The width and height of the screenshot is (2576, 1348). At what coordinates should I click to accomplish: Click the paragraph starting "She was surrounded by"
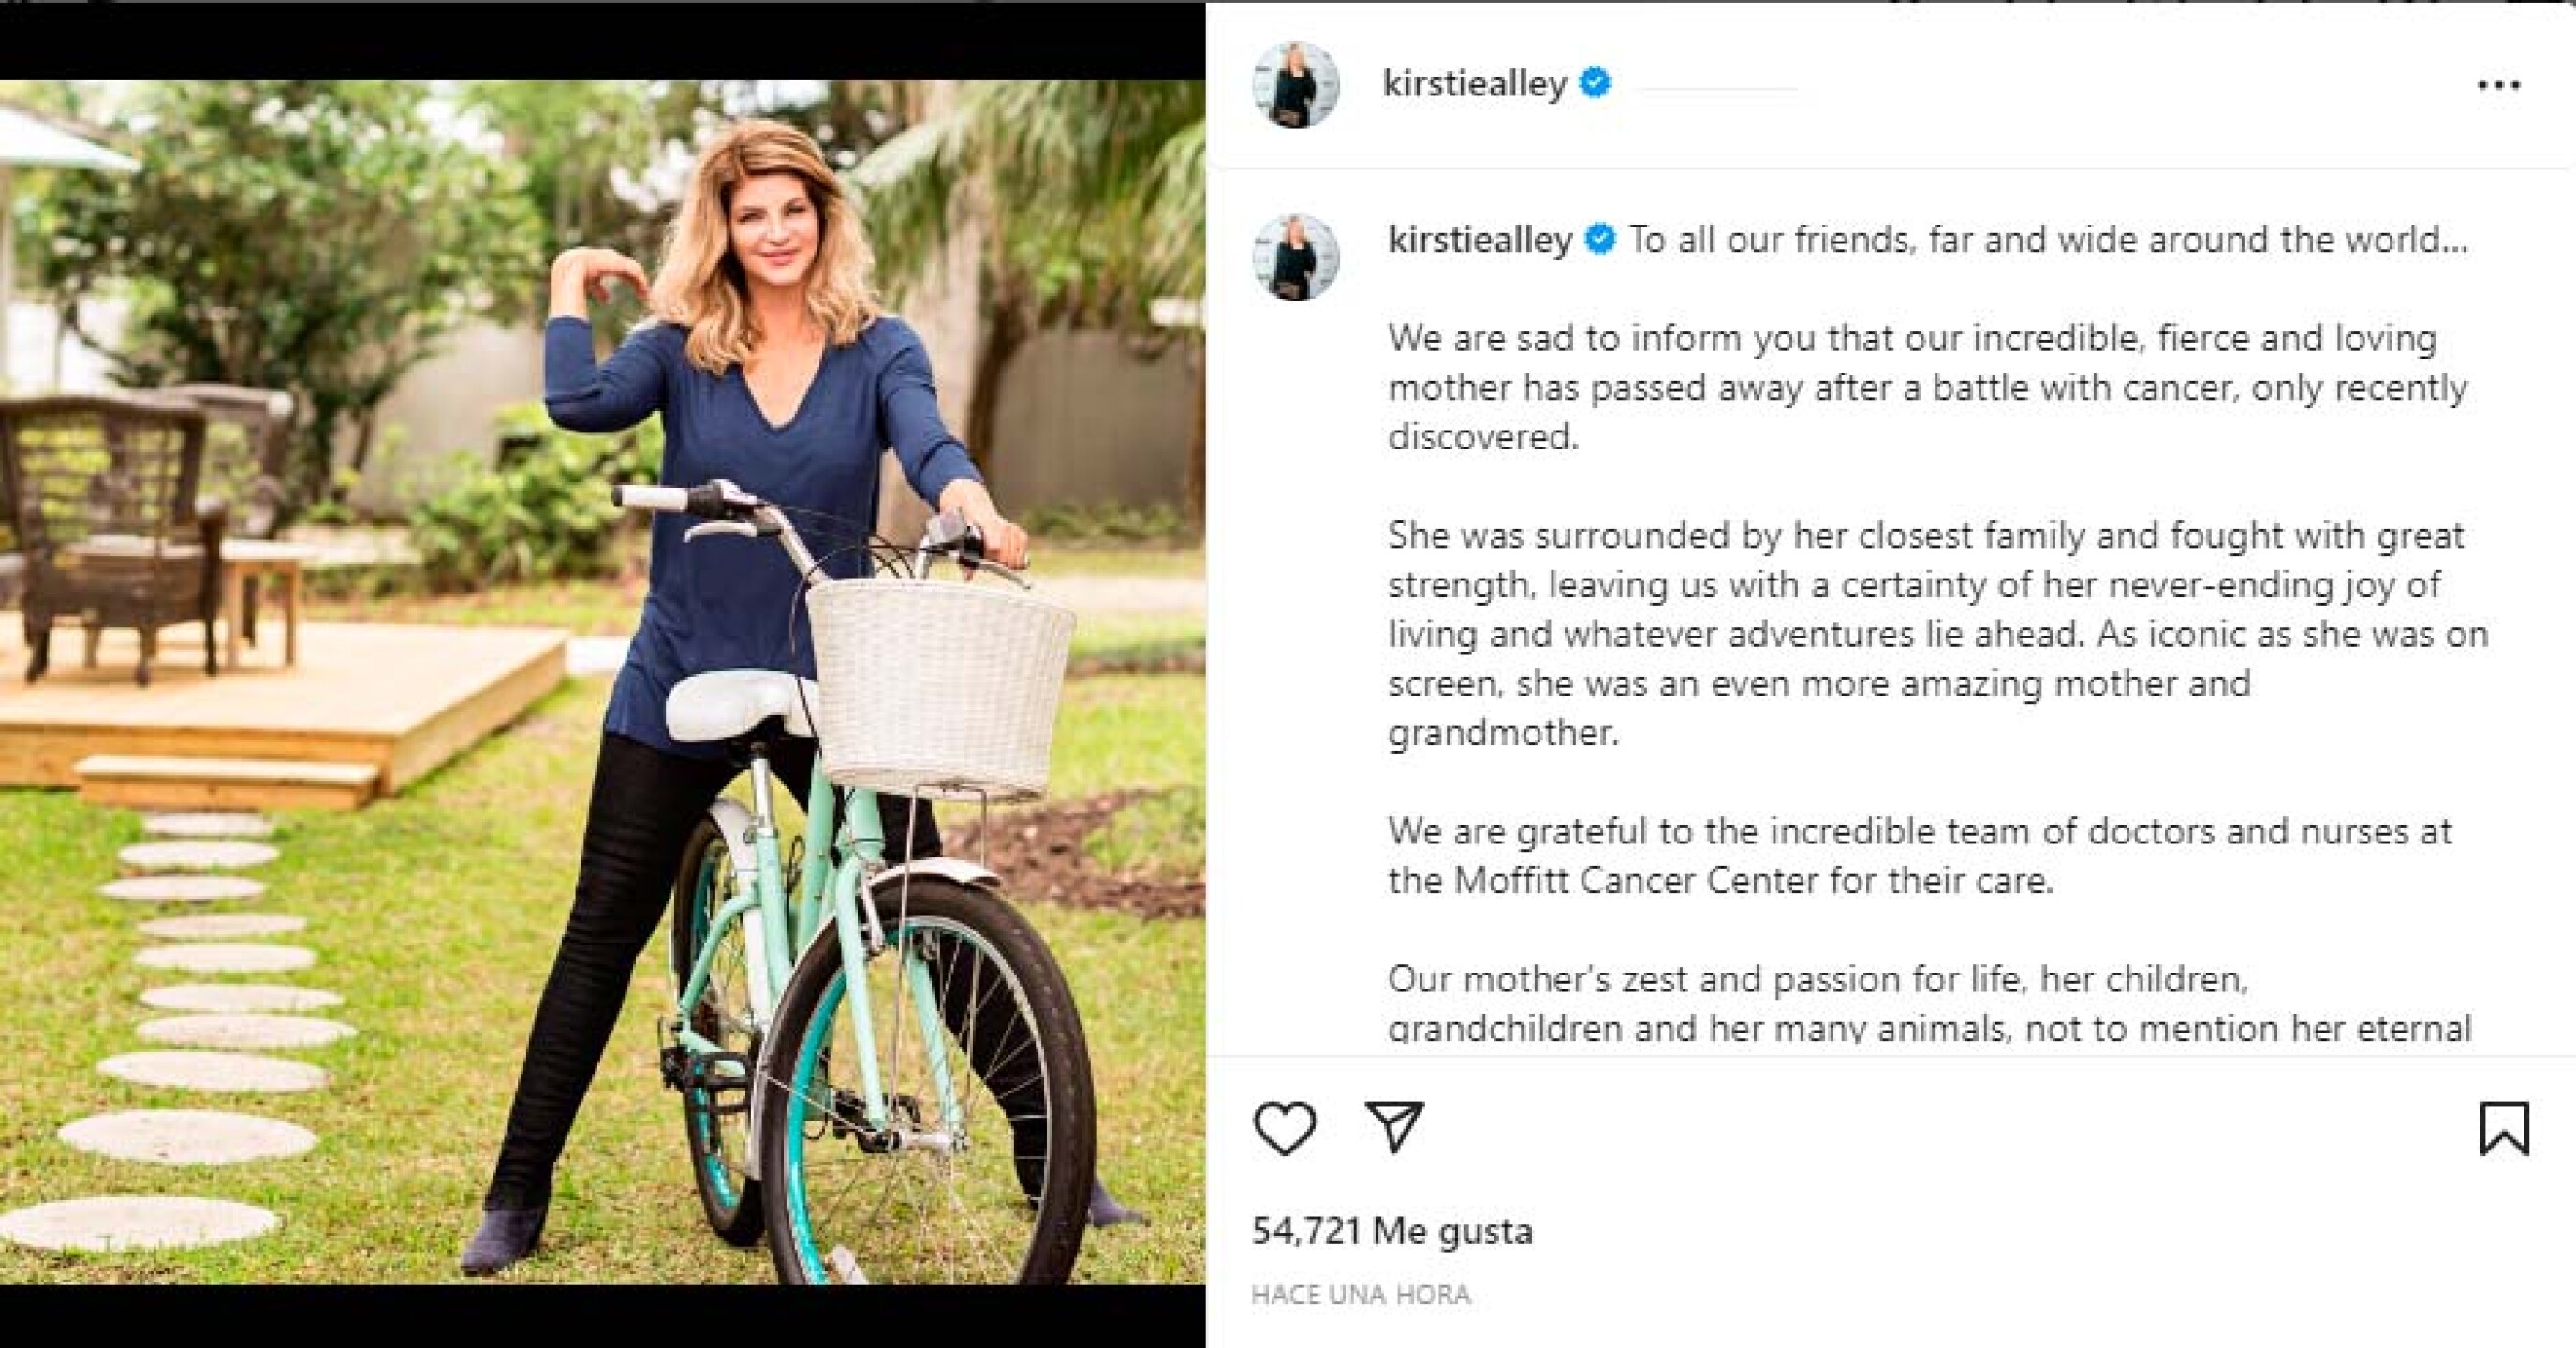1937,634
